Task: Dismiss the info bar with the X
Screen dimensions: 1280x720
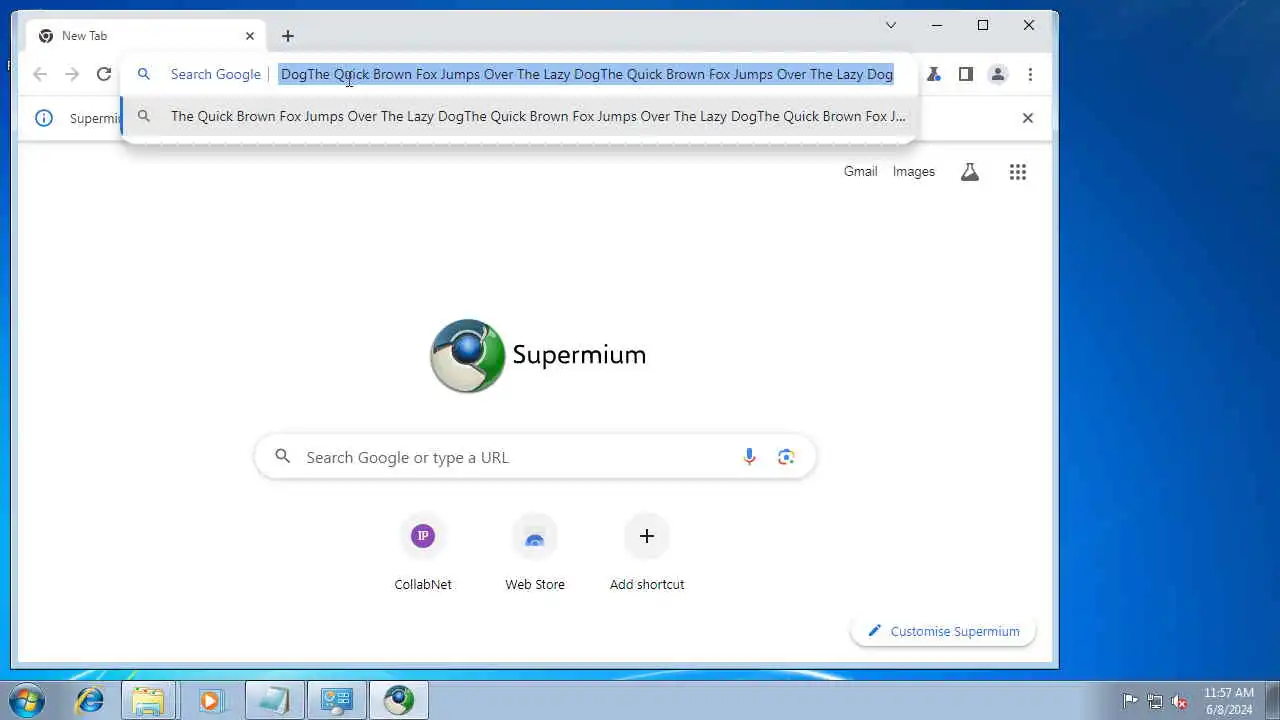Action: pyautogui.click(x=1027, y=118)
